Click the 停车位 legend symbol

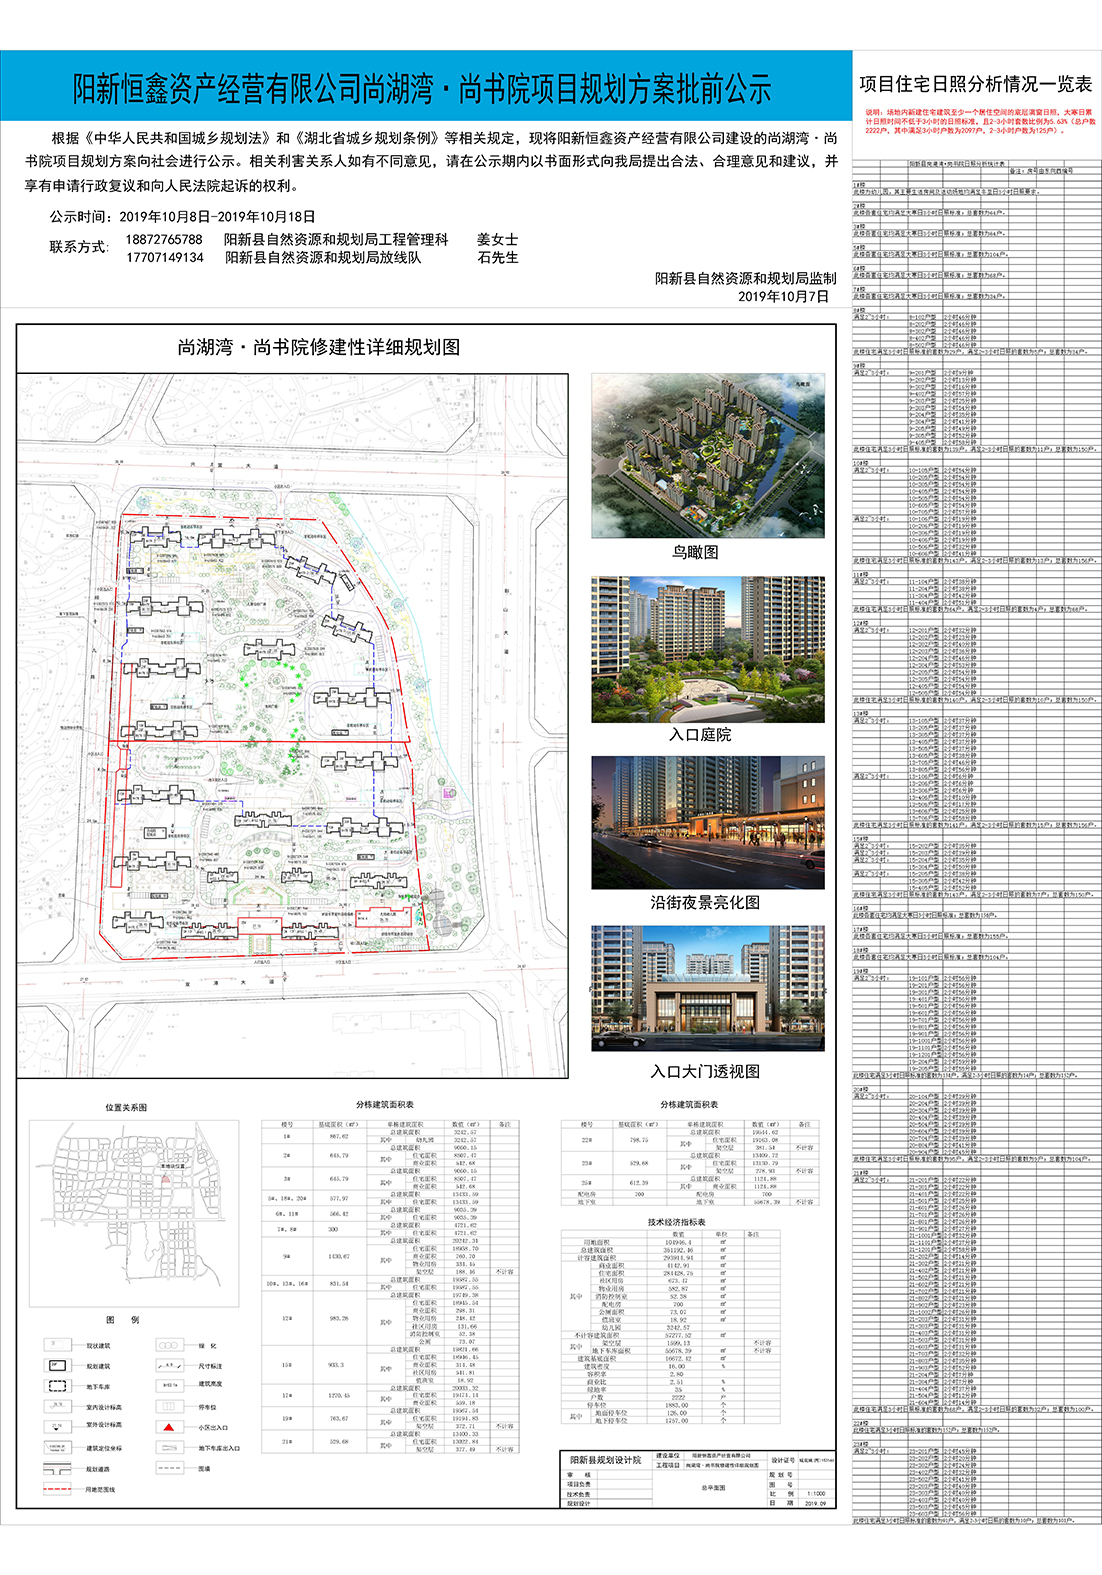170,1407
